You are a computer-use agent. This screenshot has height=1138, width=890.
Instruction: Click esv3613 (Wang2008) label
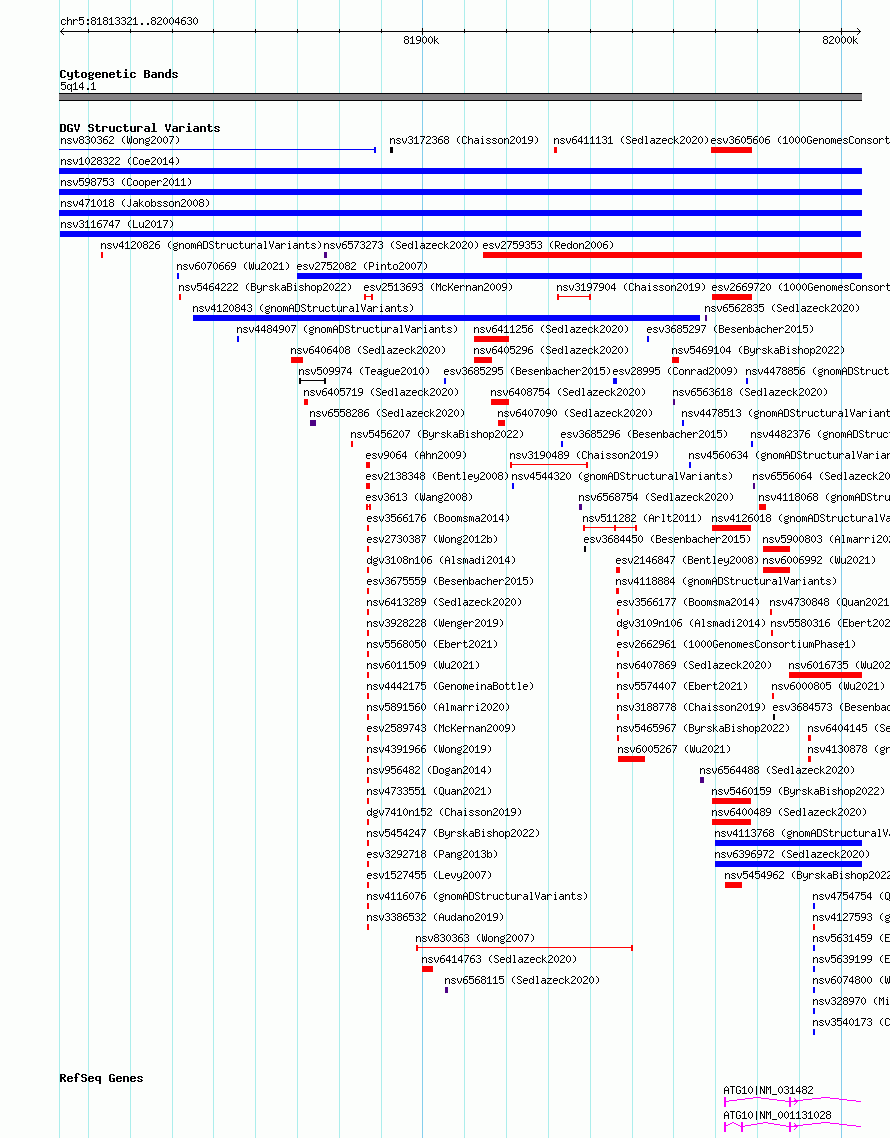pos(419,498)
